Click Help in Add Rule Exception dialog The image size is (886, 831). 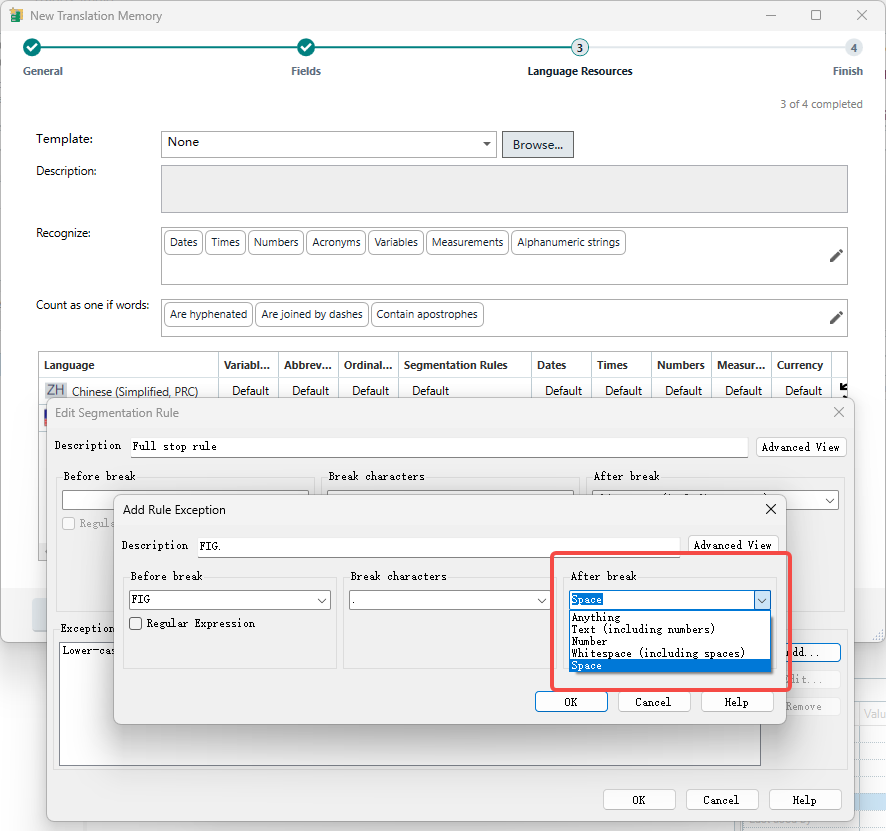[736, 702]
